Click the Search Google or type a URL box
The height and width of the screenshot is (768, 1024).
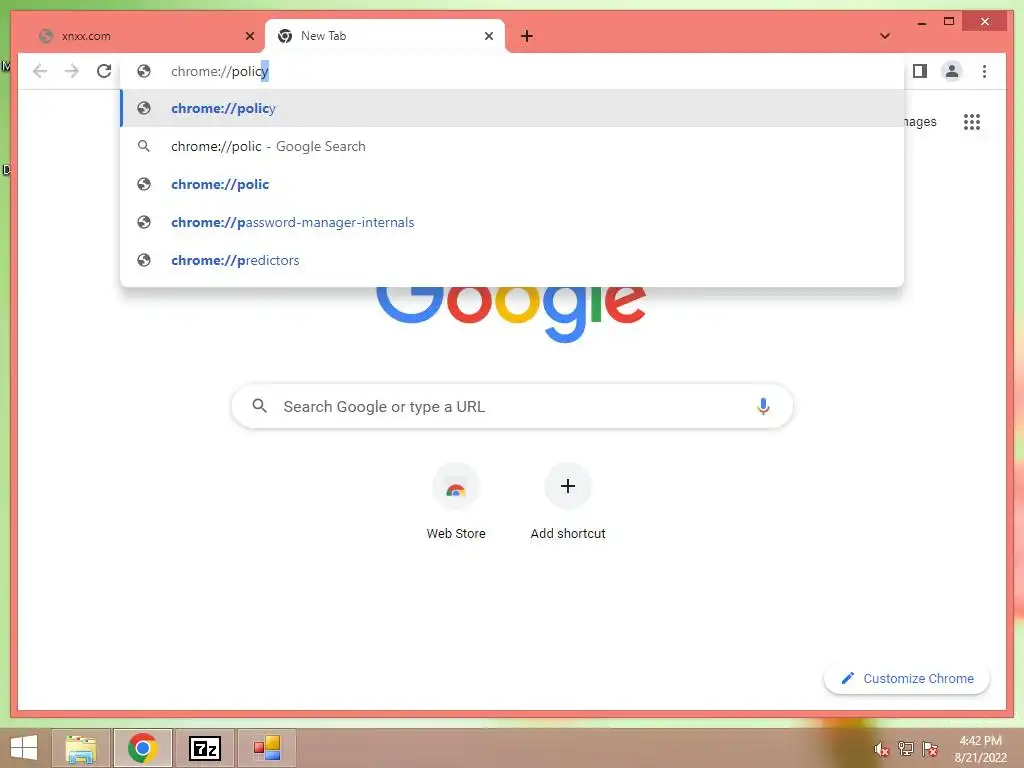pyautogui.click(x=512, y=406)
